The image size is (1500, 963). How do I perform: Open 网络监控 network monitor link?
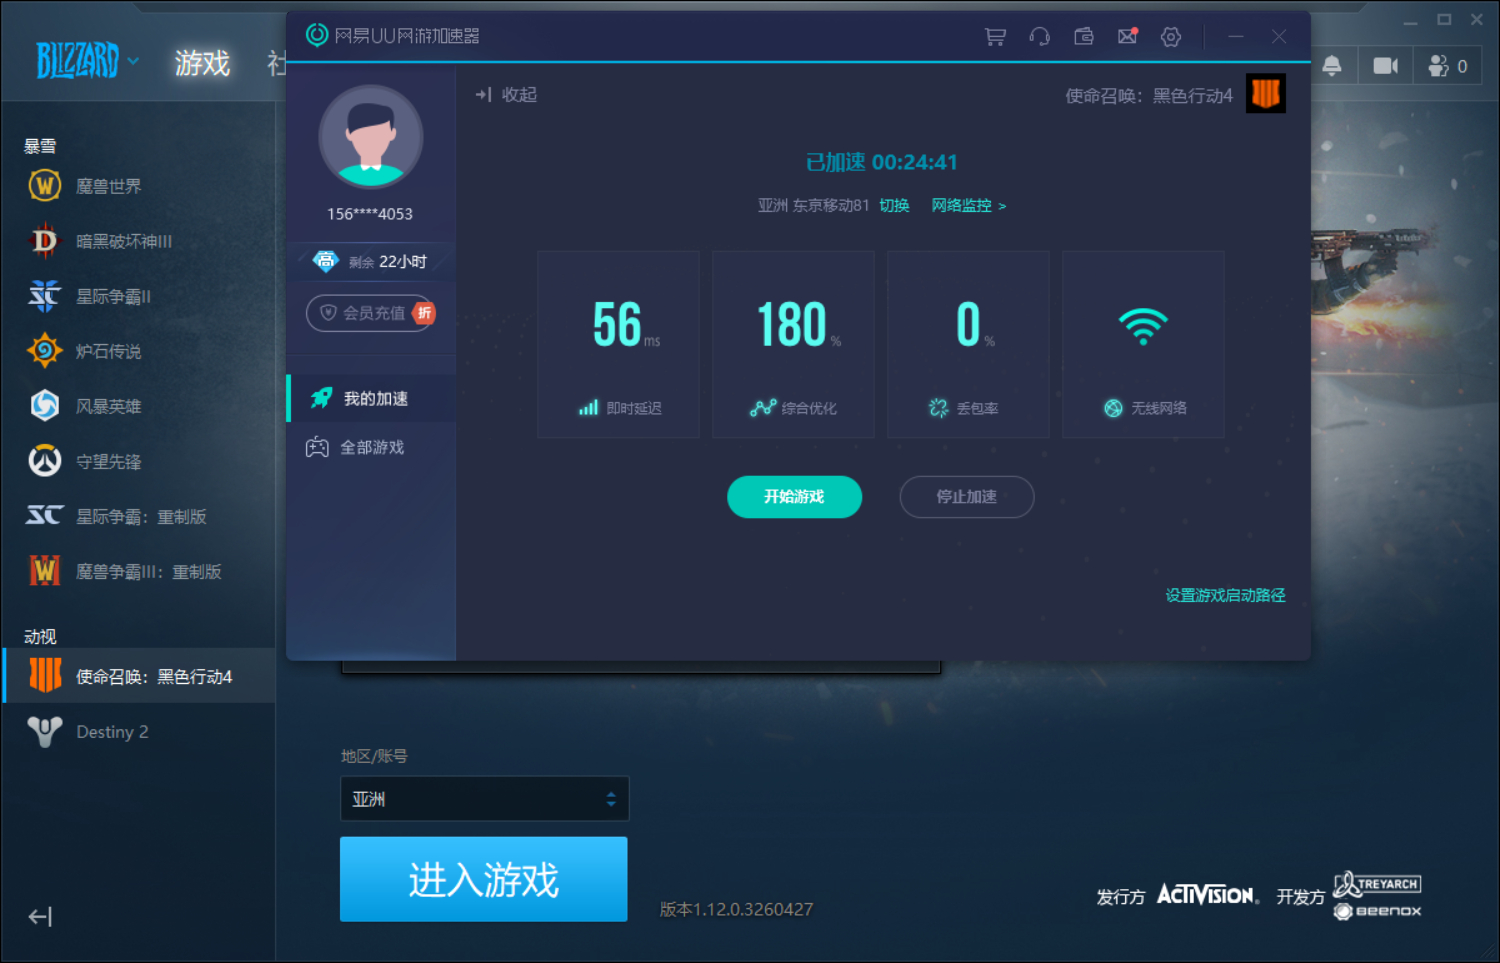click(x=968, y=205)
